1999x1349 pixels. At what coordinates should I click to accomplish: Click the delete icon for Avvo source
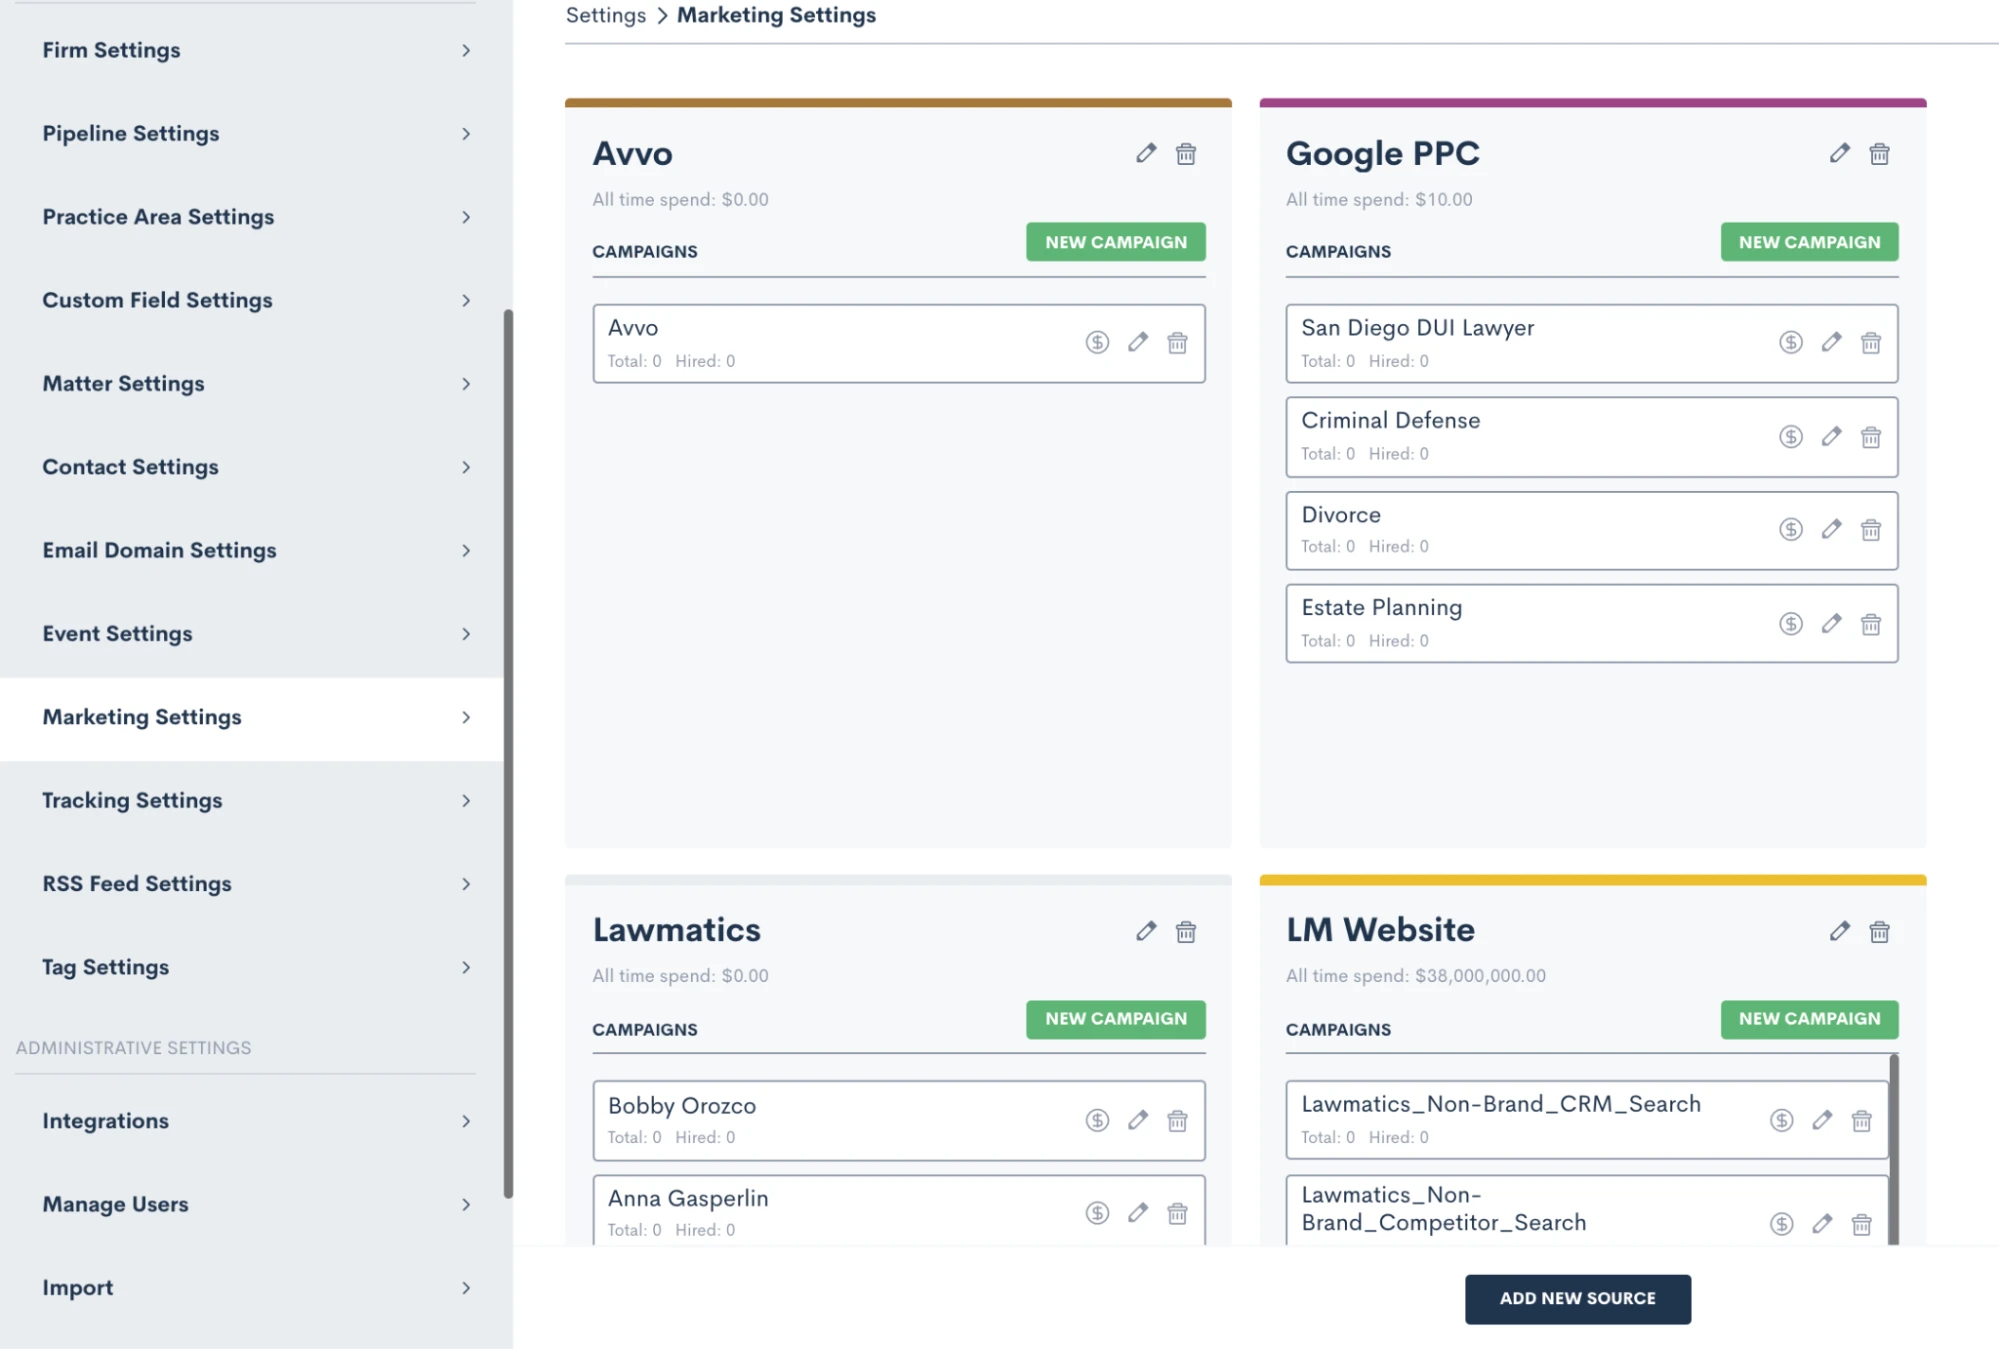tap(1188, 152)
